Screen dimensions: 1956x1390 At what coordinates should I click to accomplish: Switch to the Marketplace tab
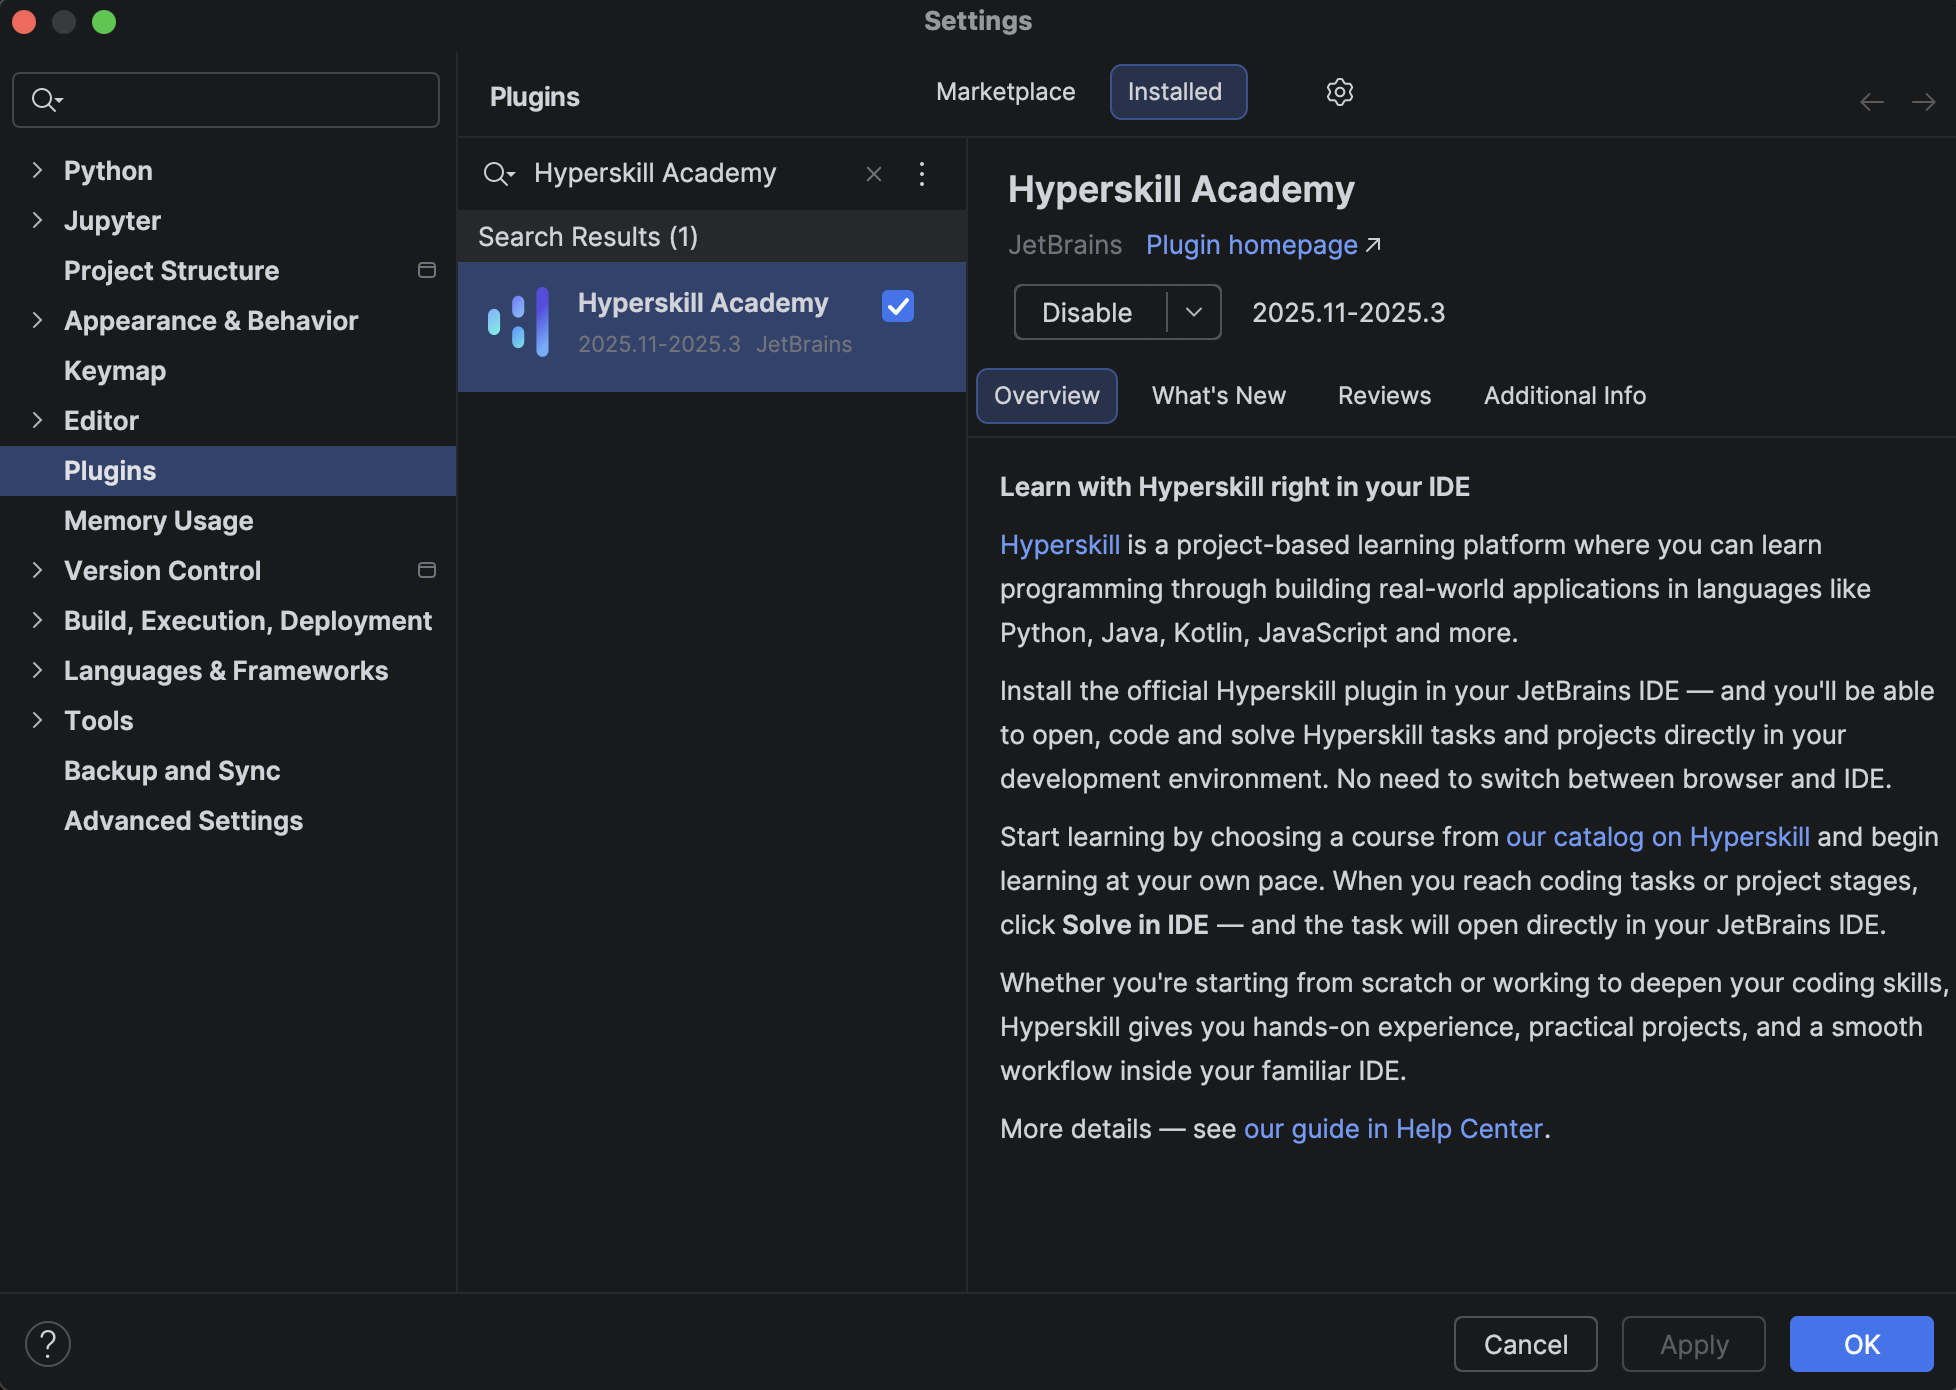[1005, 92]
